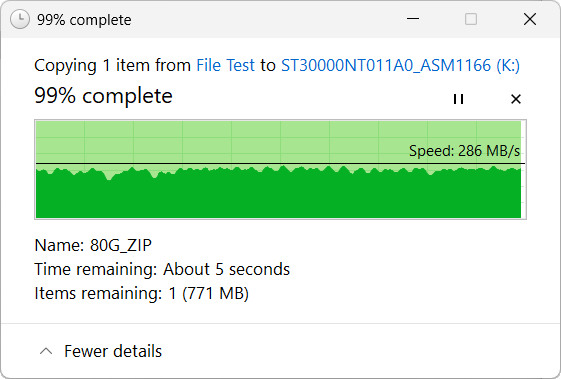
Task: Open the ST30000NT011A0_ASM1166 (K:) destination link
Action: point(400,65)
